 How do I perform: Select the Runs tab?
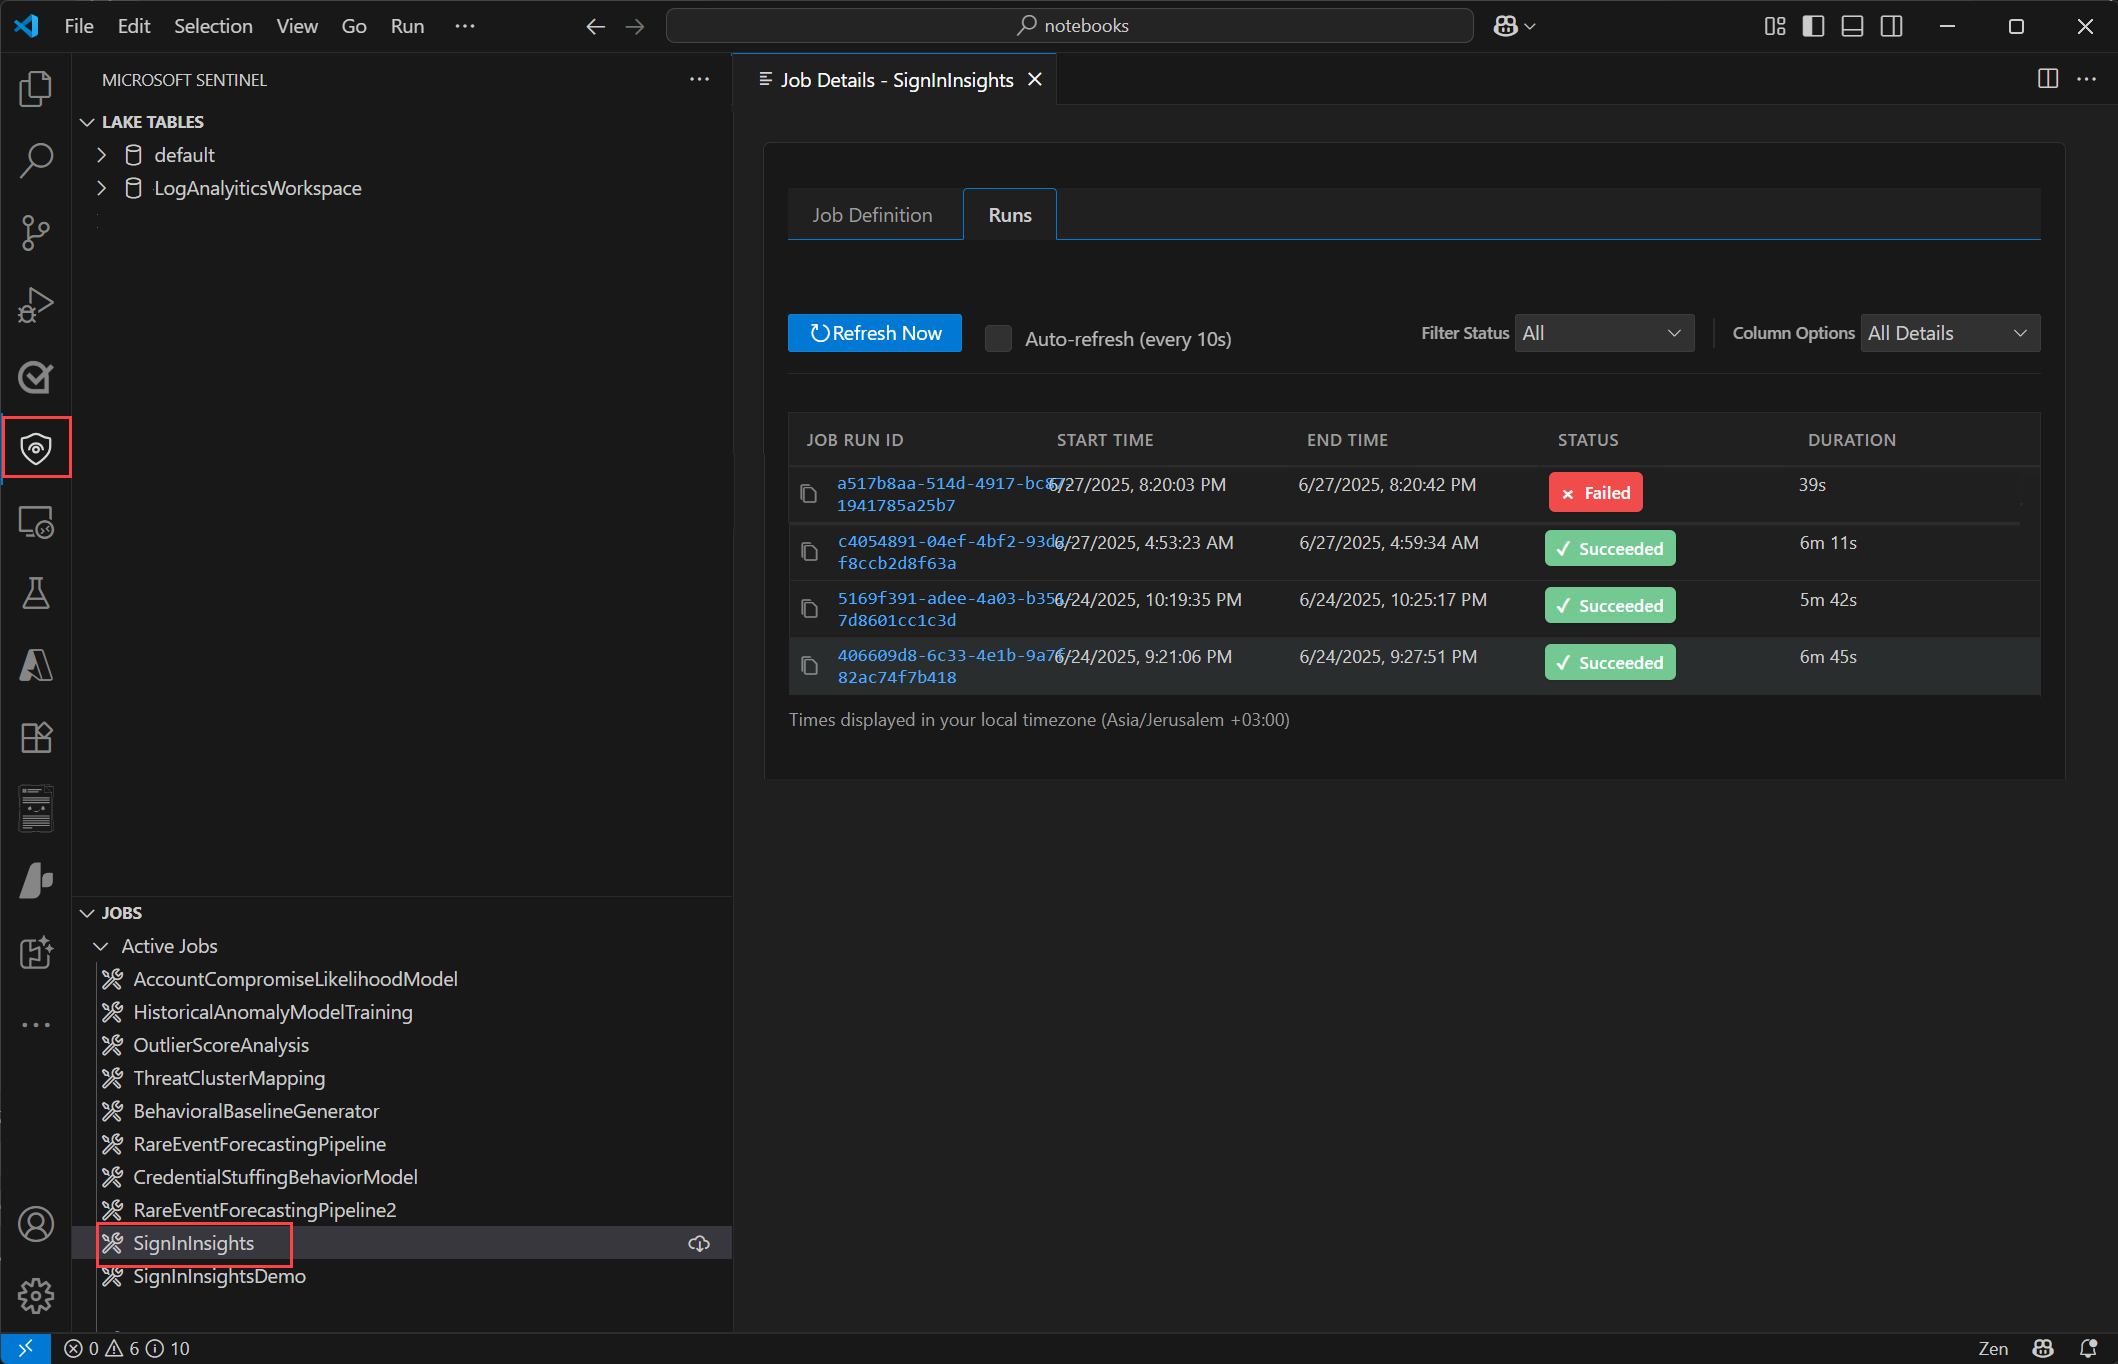(x=1010, y=215)
